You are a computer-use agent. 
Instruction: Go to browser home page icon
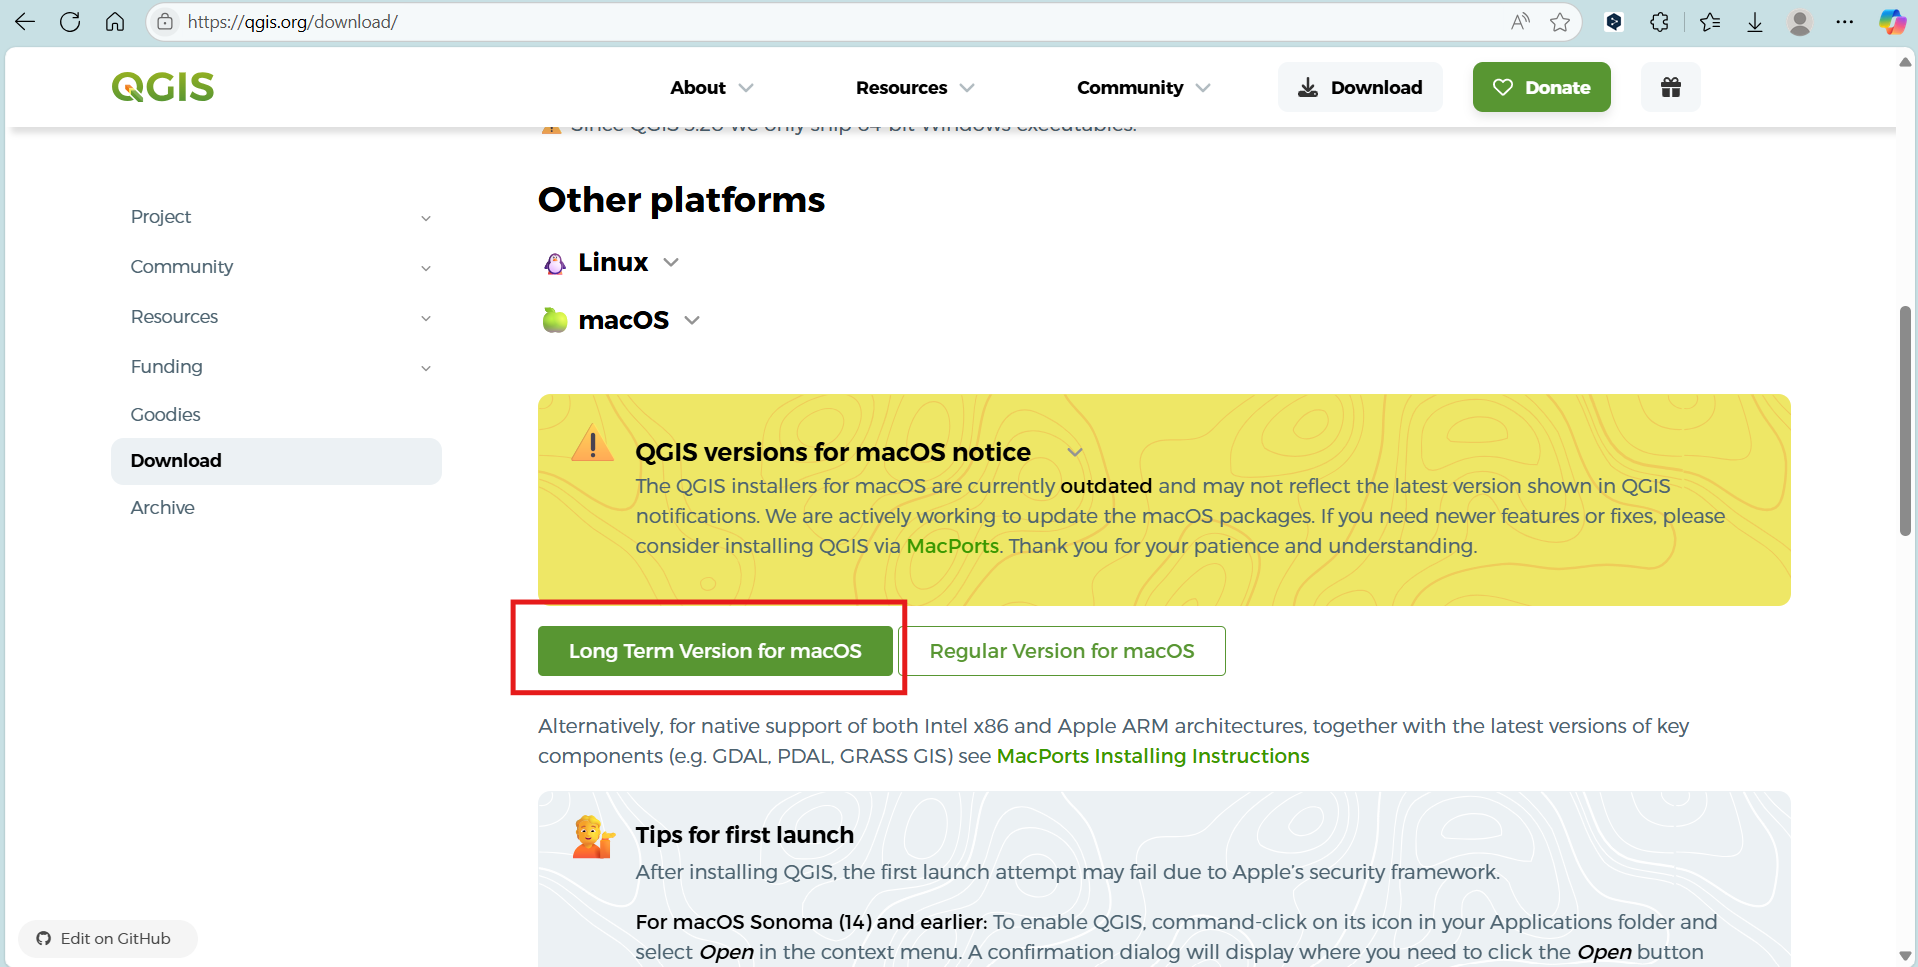[115, 22]
